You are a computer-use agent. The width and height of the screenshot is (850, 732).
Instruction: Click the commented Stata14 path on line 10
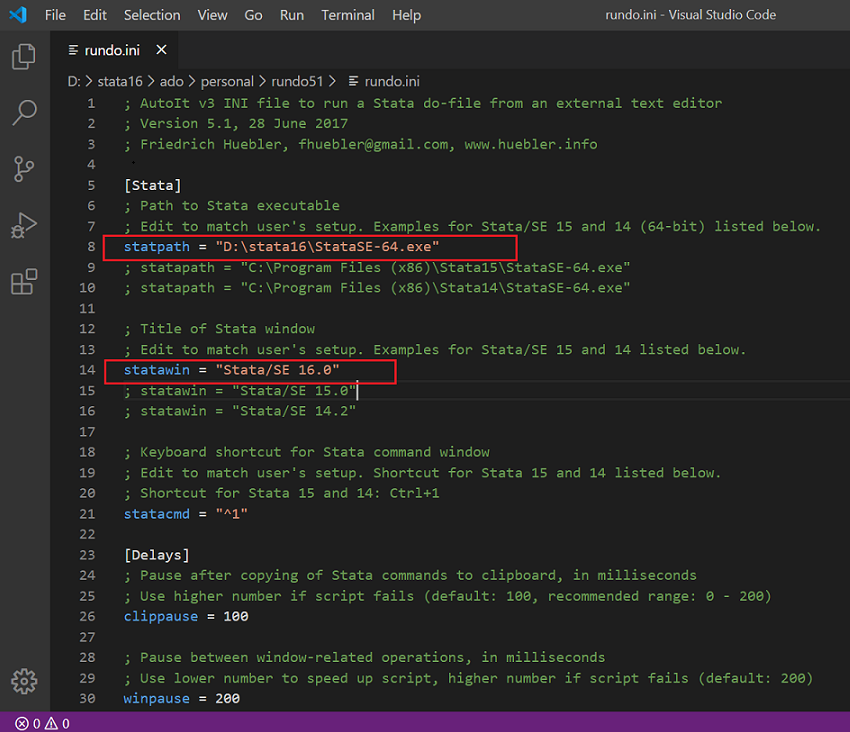(x=377, y=288)
